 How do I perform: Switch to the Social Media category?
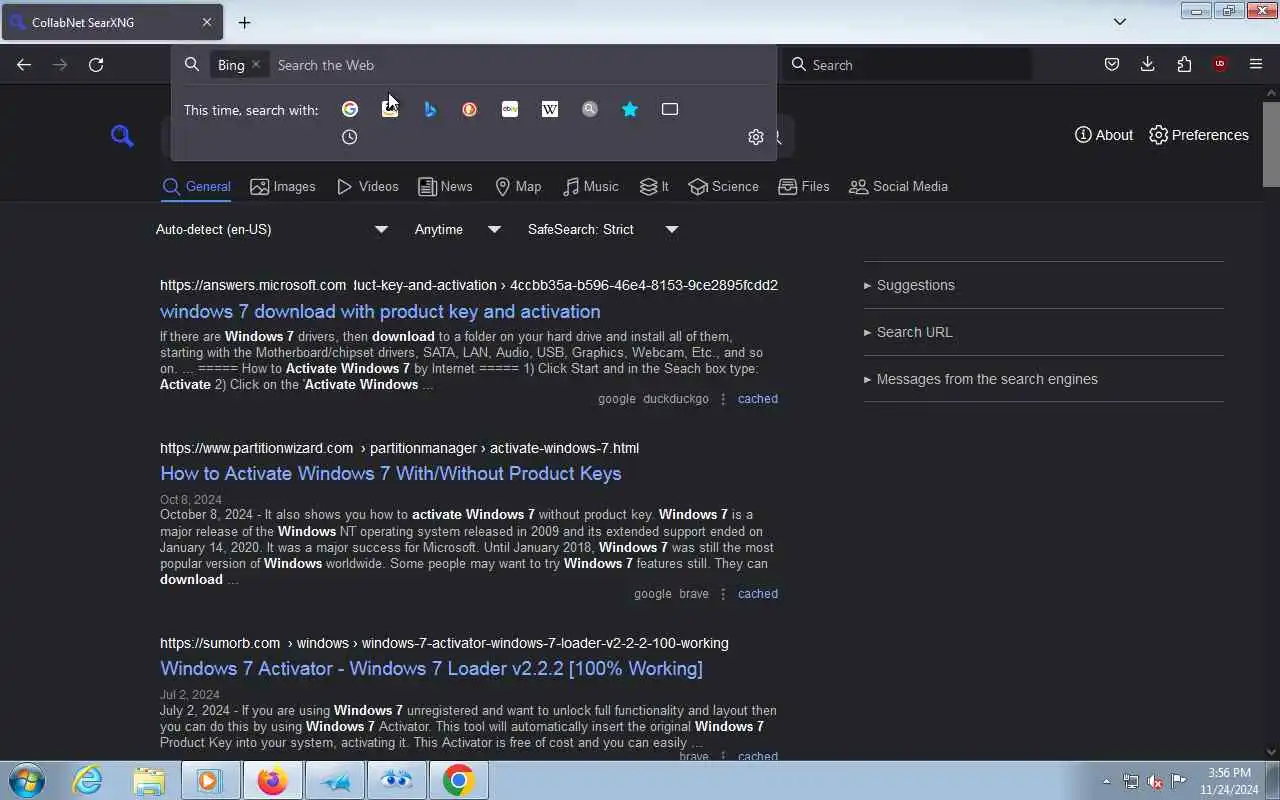(x=898, y=187)
